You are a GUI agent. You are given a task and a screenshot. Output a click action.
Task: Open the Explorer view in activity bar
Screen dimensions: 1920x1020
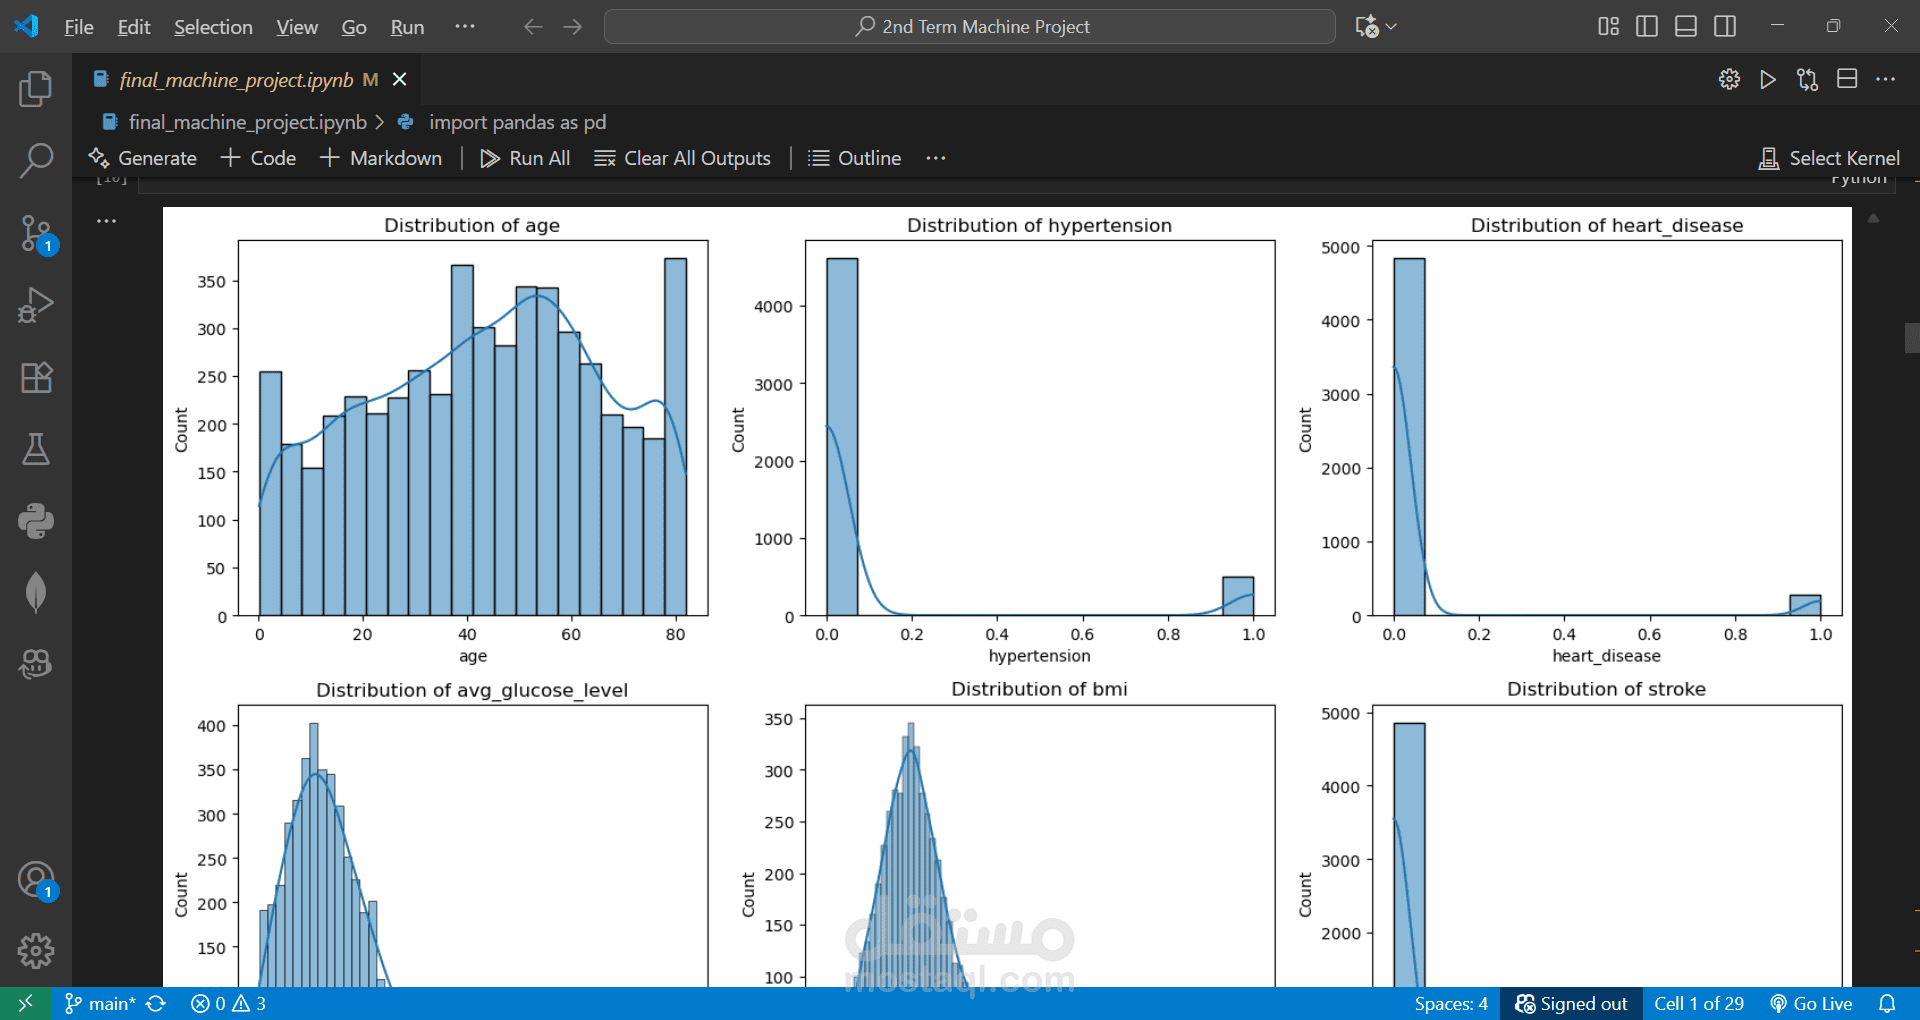36,89
